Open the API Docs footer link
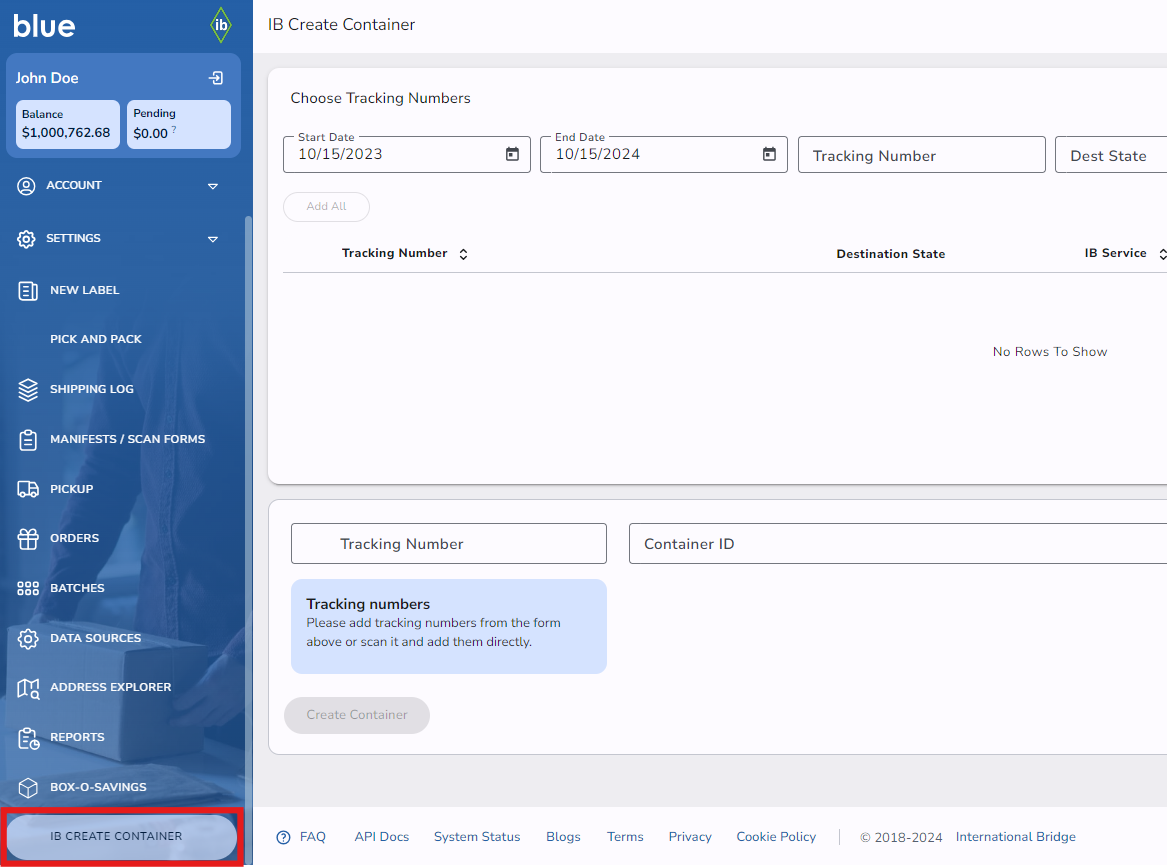 point(381,837)
